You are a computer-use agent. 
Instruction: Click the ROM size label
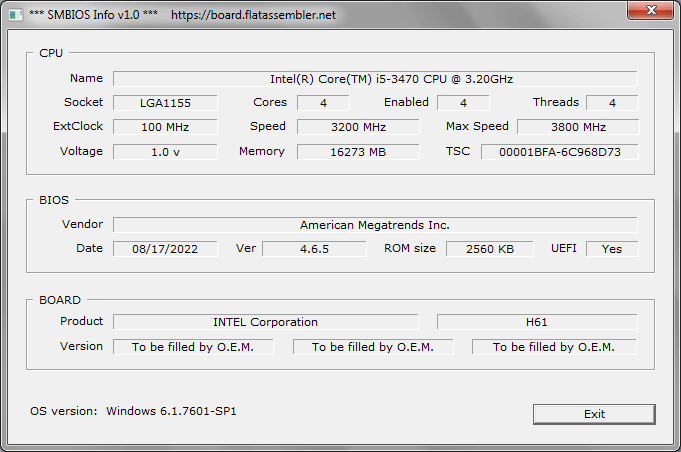click(x=410, y=248)
